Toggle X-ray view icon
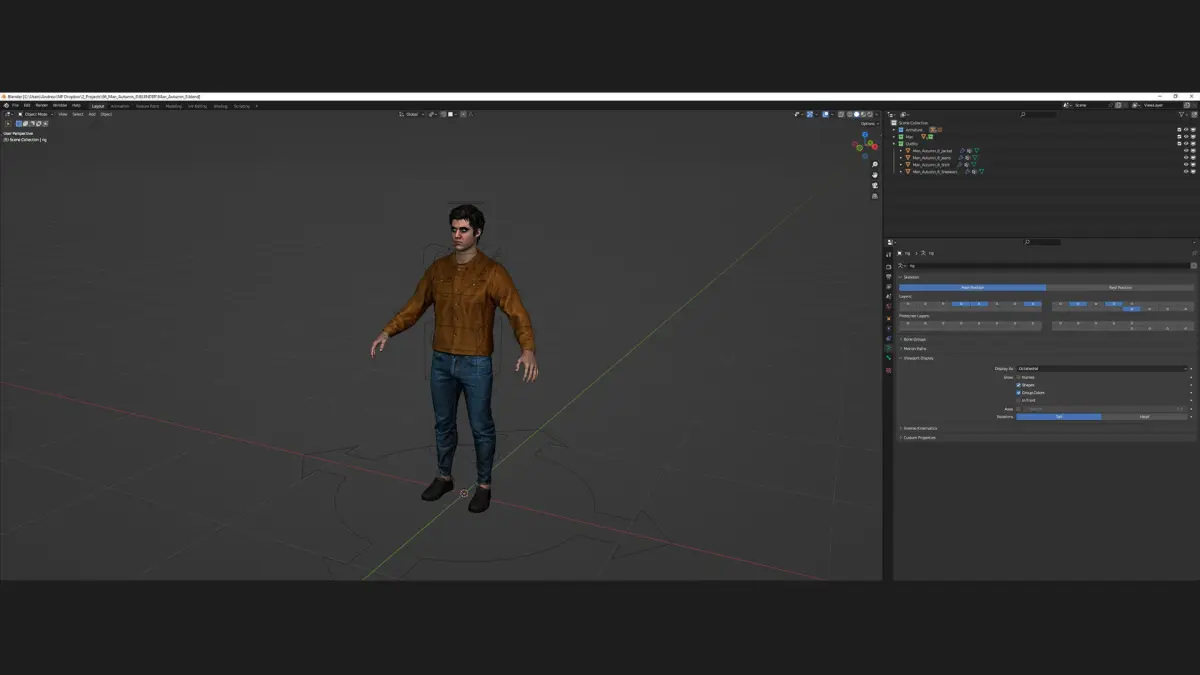Screen dimensions: 1200x675 tap(841, 114)
